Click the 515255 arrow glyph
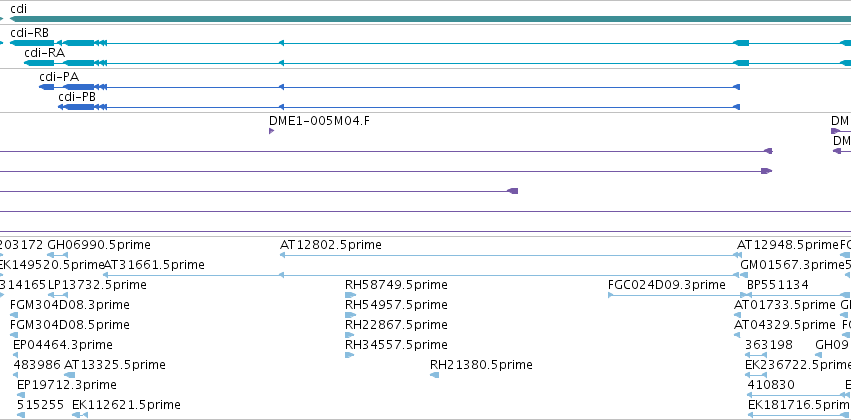The width and height of the screenshot is (851, 420). pyautogui.click(x=21, y=415)
